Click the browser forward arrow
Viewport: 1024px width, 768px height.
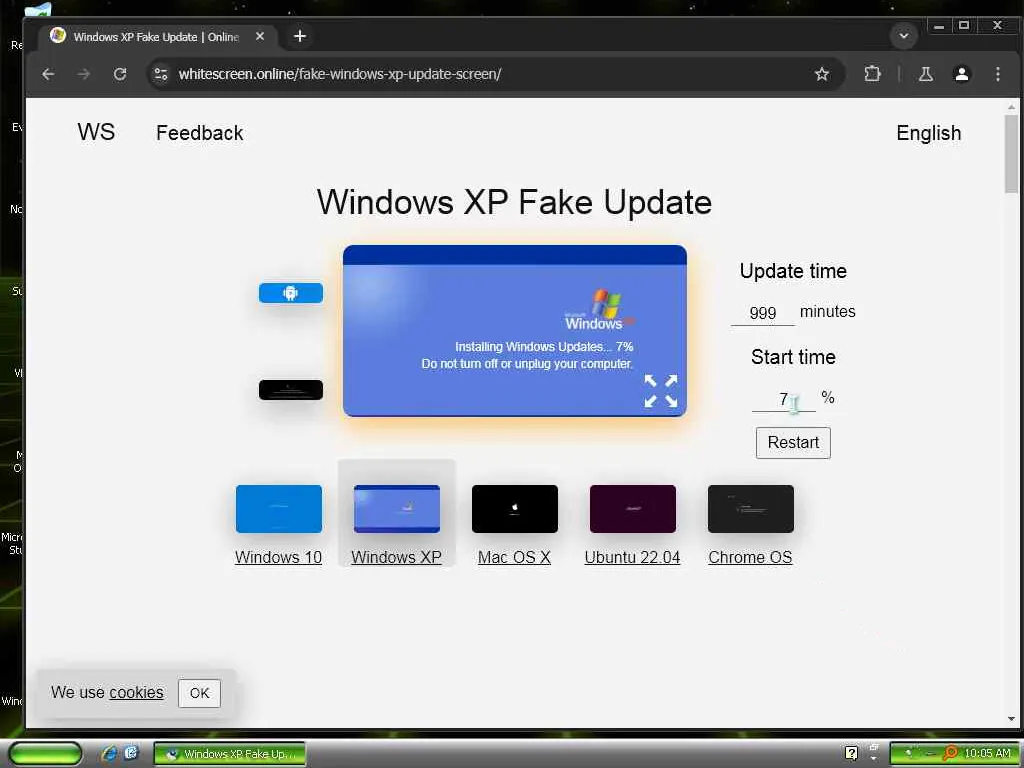84,74
